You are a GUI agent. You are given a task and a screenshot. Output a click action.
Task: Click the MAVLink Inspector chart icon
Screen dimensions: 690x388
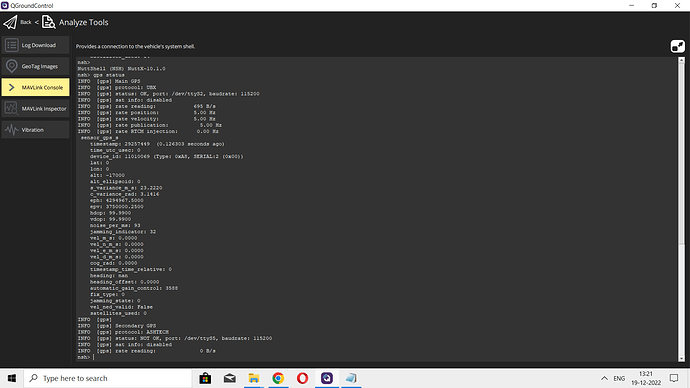[11, 108]
